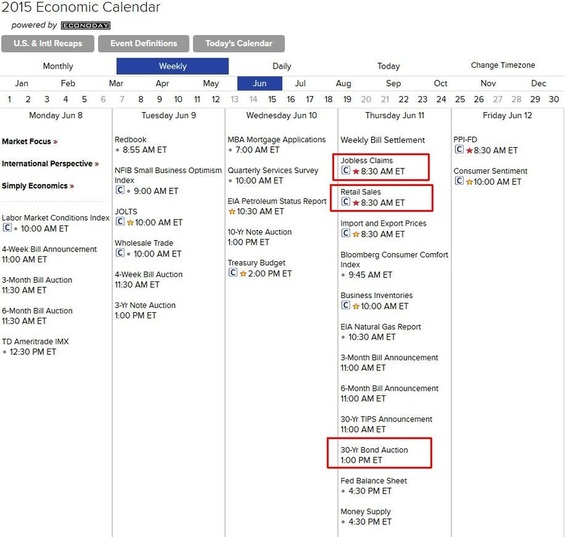566x537 pixels.
Task: Click the 'C' icon beside PPI-FD time
Action: pyautogui.click(x=459, y=149)
